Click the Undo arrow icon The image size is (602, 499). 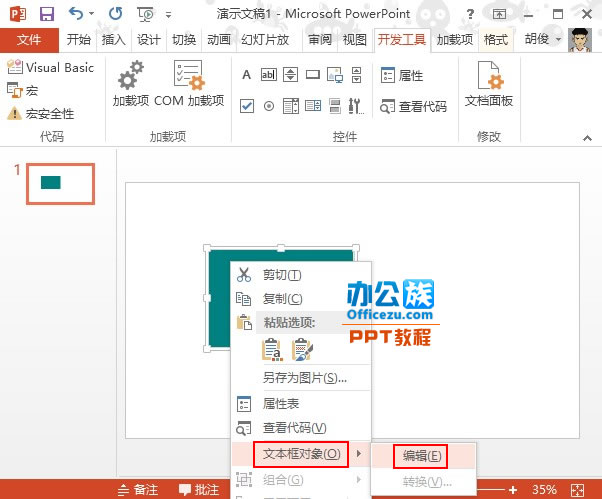coord(76,14)
